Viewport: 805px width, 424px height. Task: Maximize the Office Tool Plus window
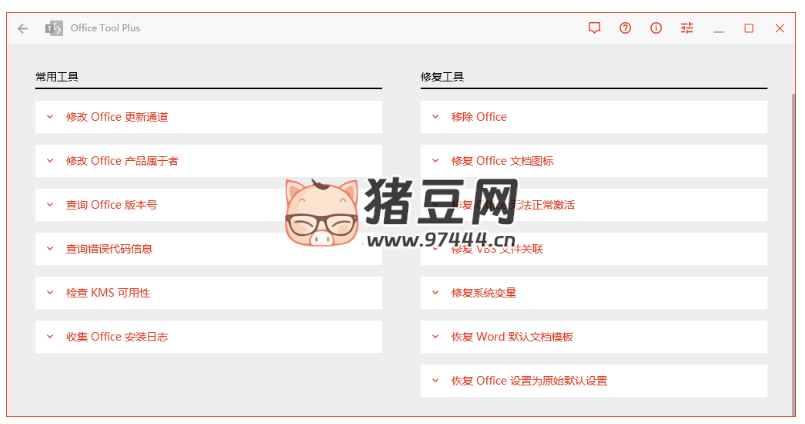pos(749,28)
